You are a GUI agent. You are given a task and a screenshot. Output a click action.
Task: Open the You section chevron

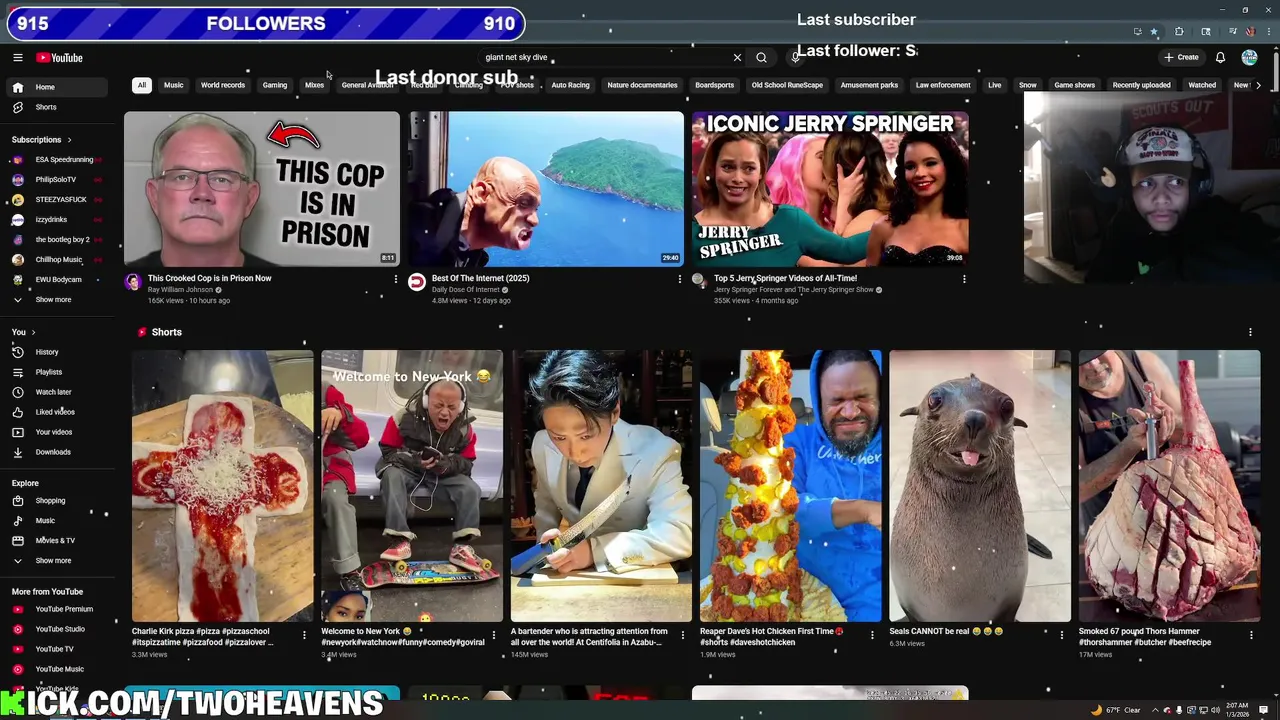[x=33, y=332]
